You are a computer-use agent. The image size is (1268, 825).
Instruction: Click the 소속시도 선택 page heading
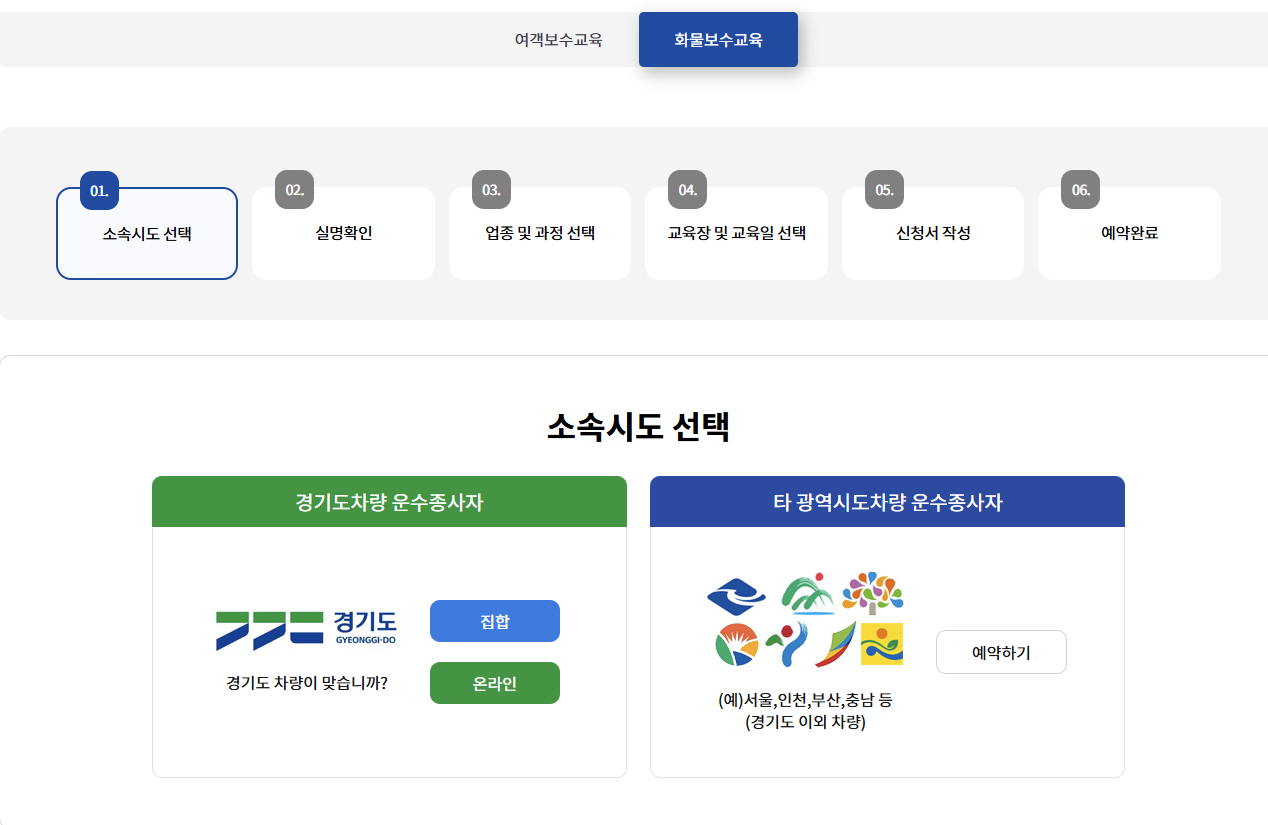(638, 427)
